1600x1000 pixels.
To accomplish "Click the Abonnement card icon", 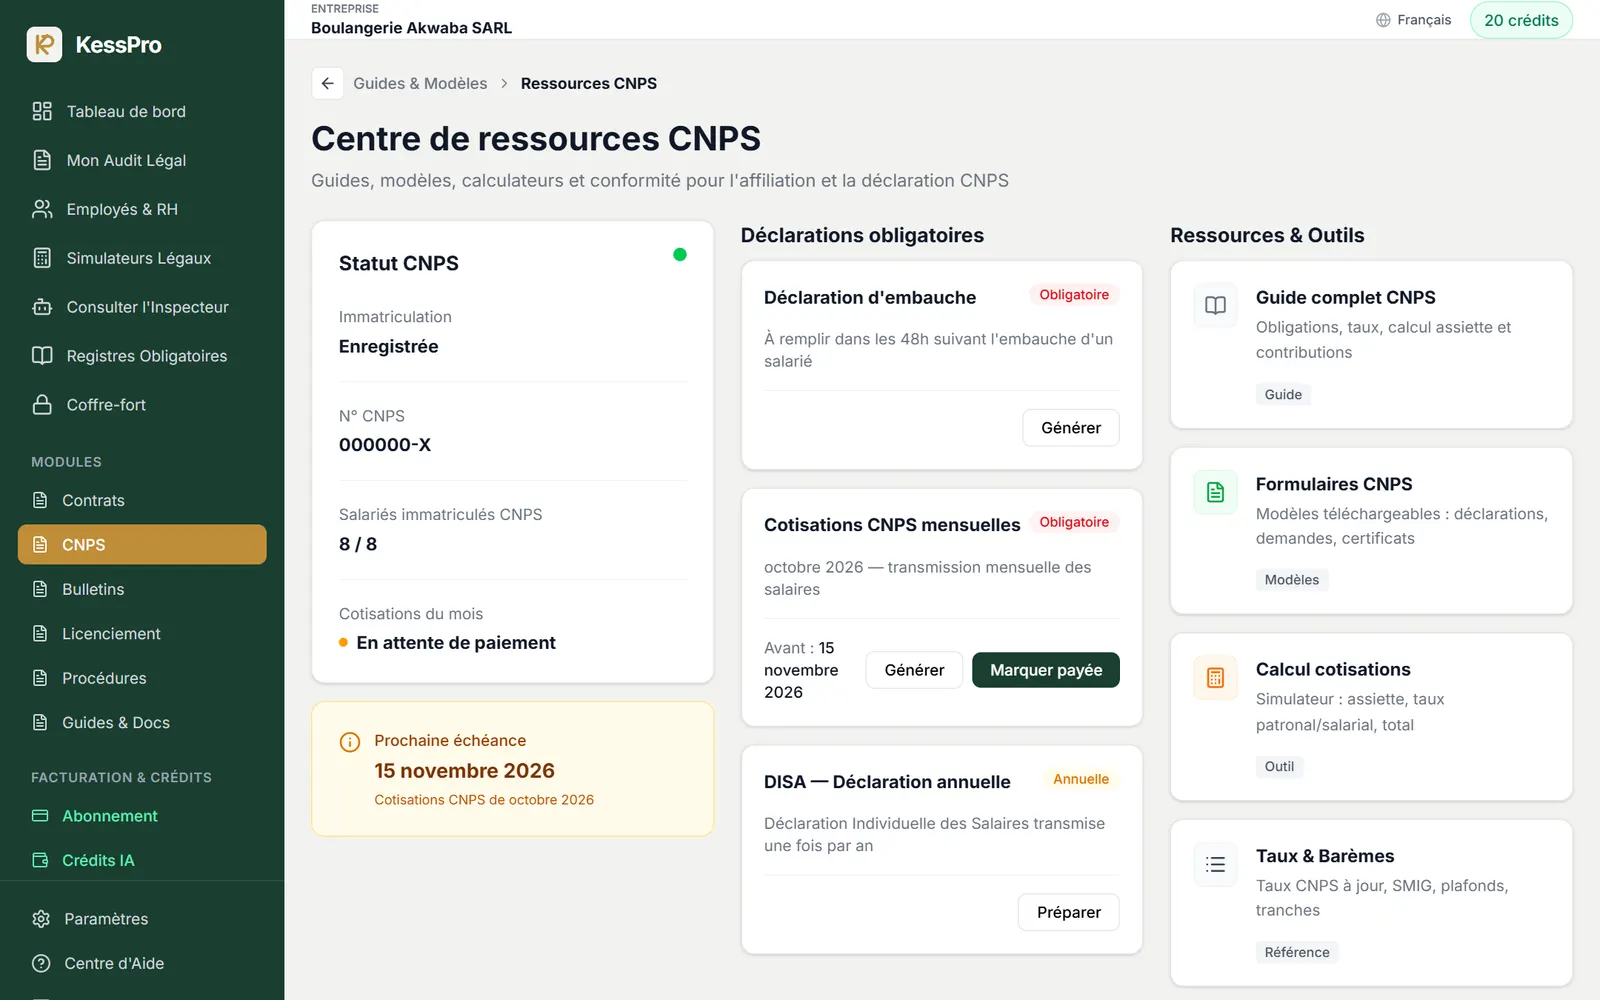I will coord(40,816).
